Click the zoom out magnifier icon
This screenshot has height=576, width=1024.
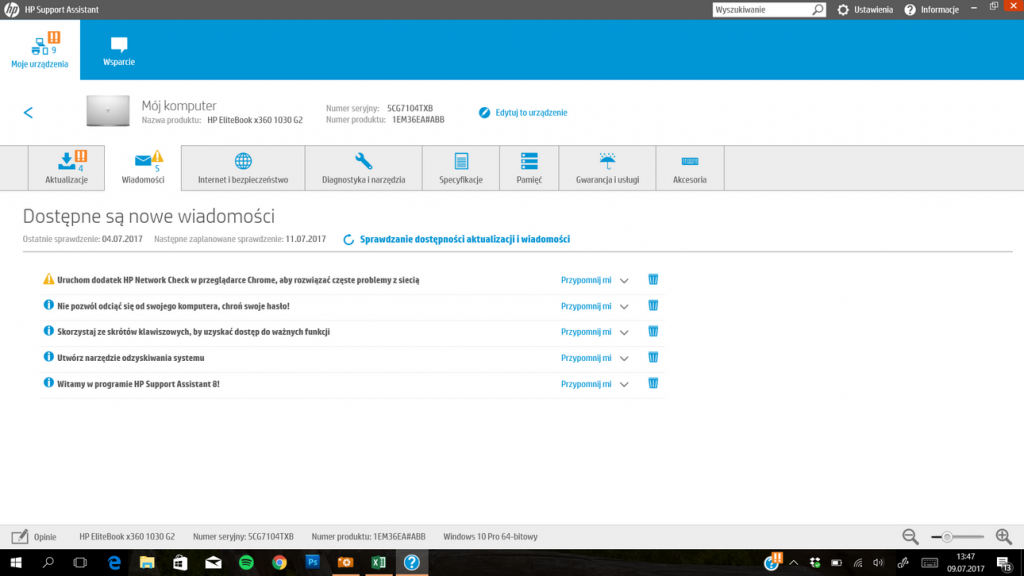point(910,537)
